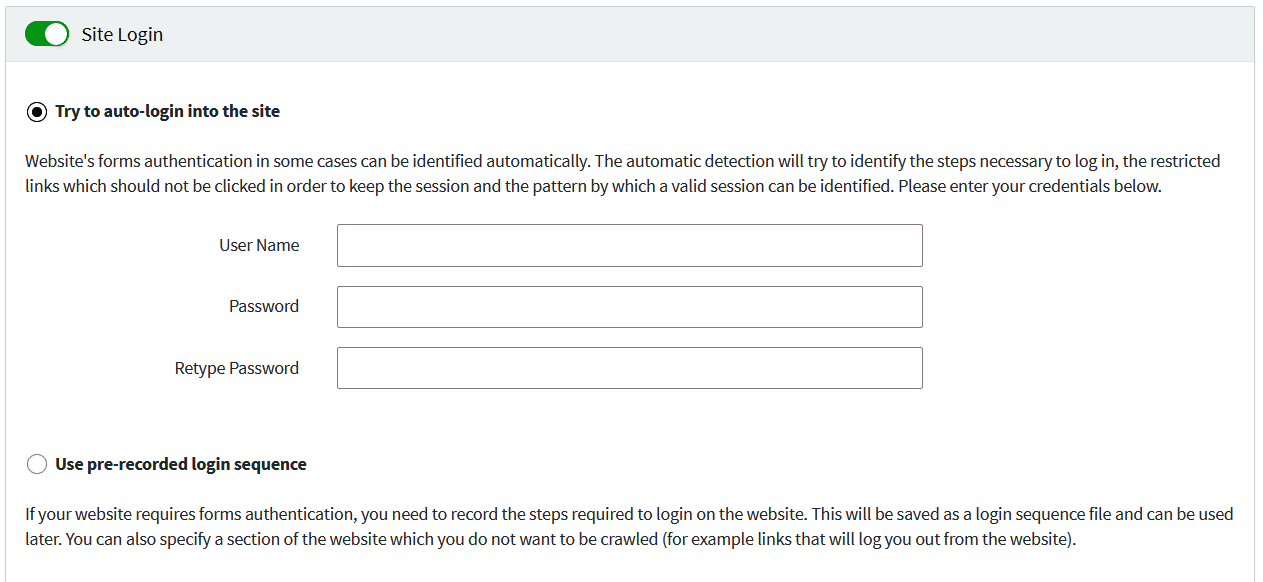
Task: Click the User Name input field
Action: [x=629, y=246]
